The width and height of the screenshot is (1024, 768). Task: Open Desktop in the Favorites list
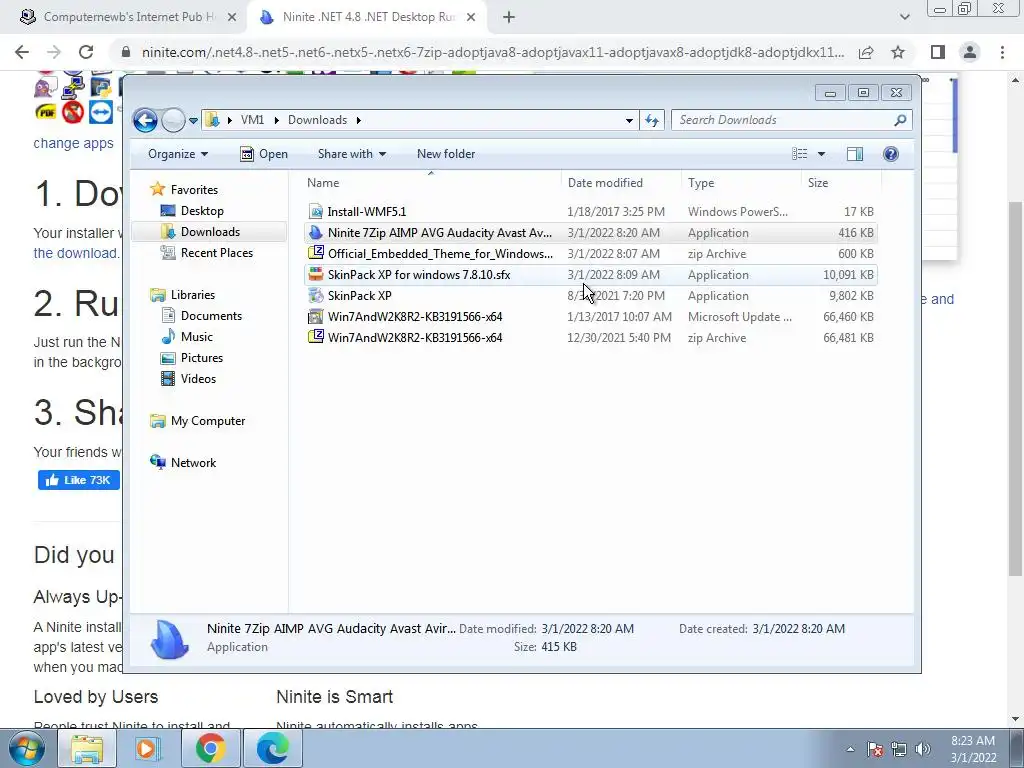(202, 211)
